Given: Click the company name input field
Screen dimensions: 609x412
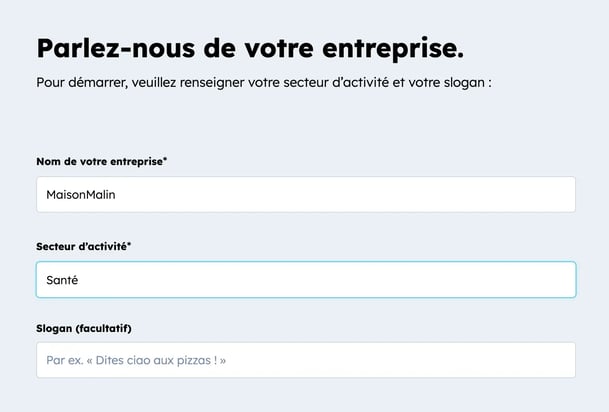Looking at the screenshot, I should point(305,194).
